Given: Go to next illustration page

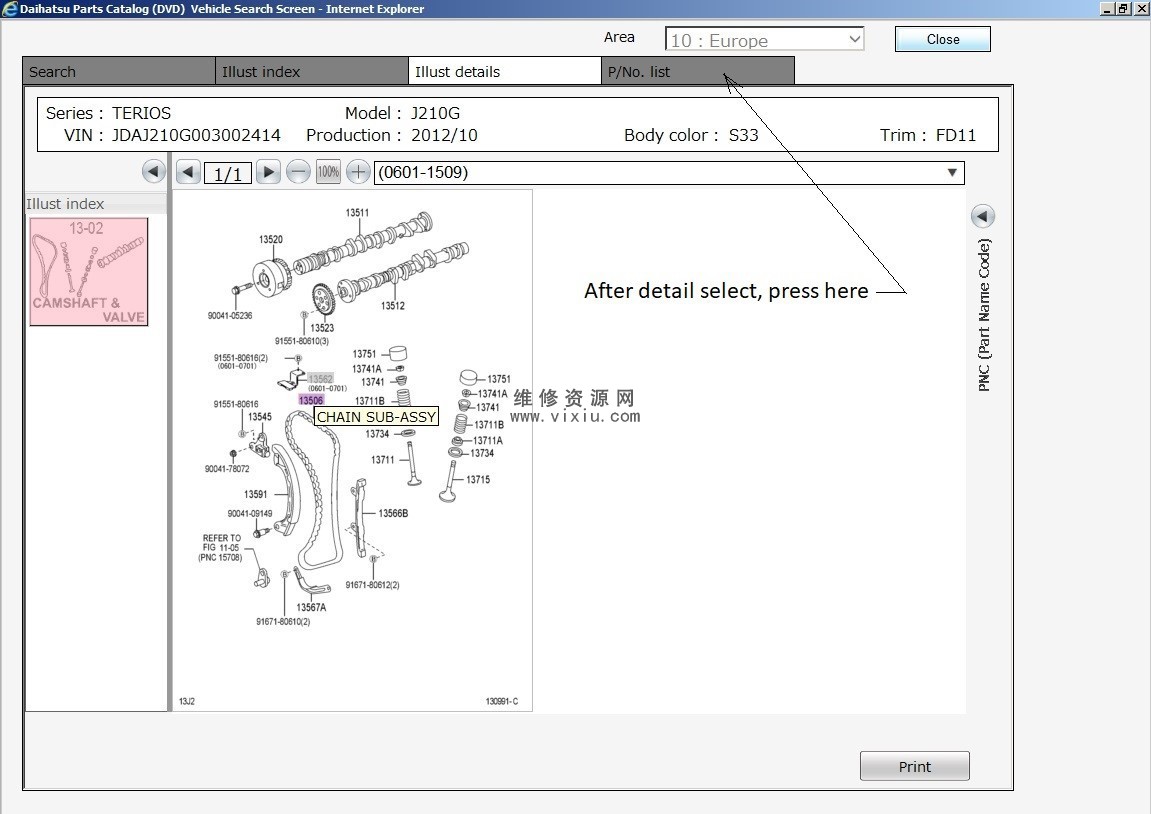Looking at the screenshot, I should click(268, 172).
